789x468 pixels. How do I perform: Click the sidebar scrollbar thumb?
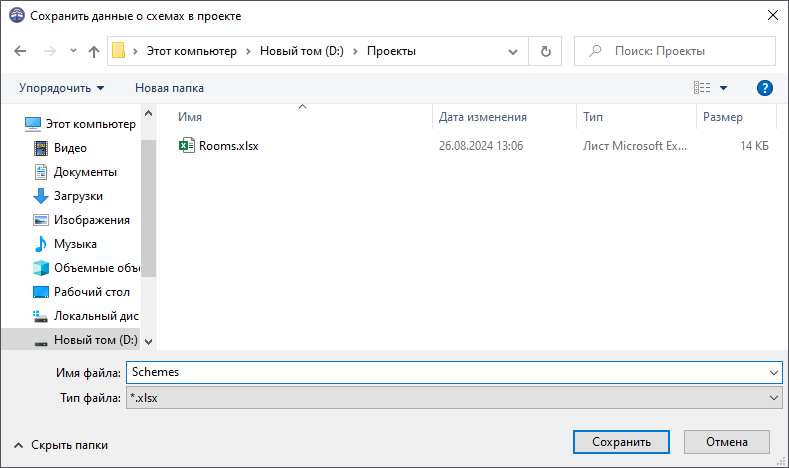point(148,208)
